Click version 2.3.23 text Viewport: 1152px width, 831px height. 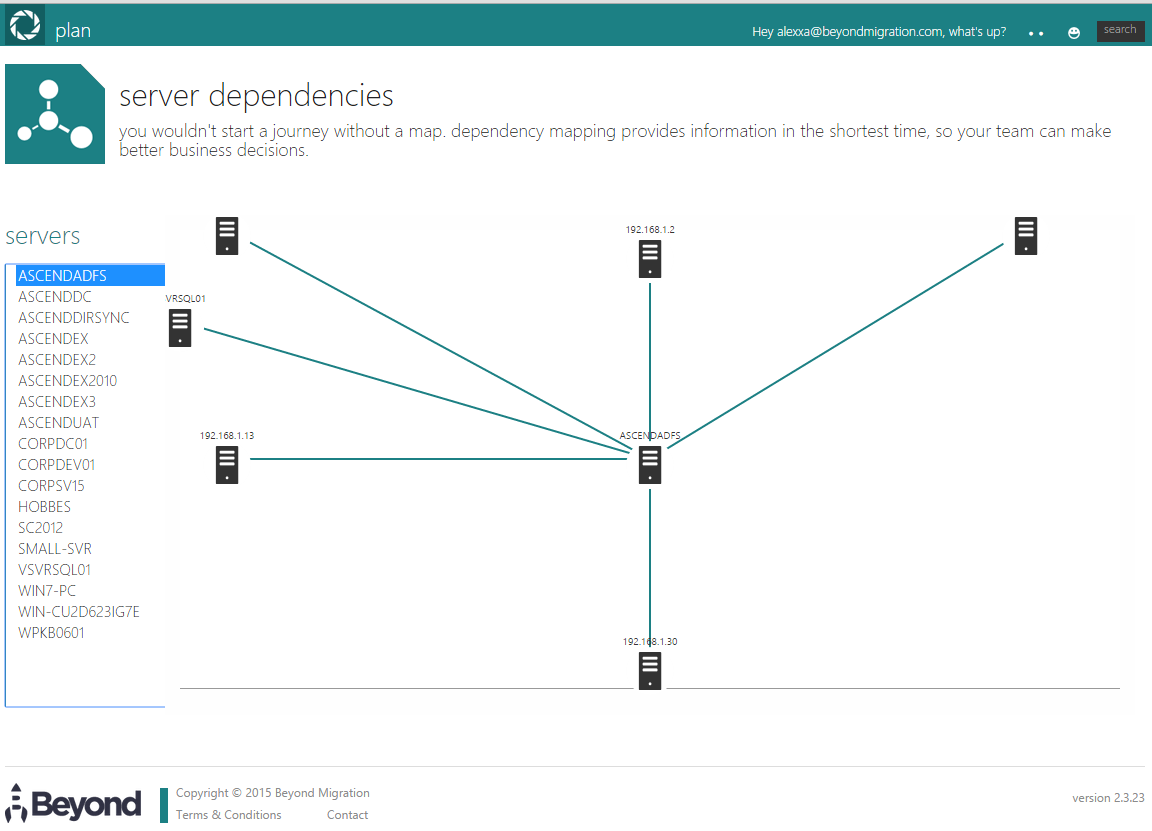click(1108, 798)
